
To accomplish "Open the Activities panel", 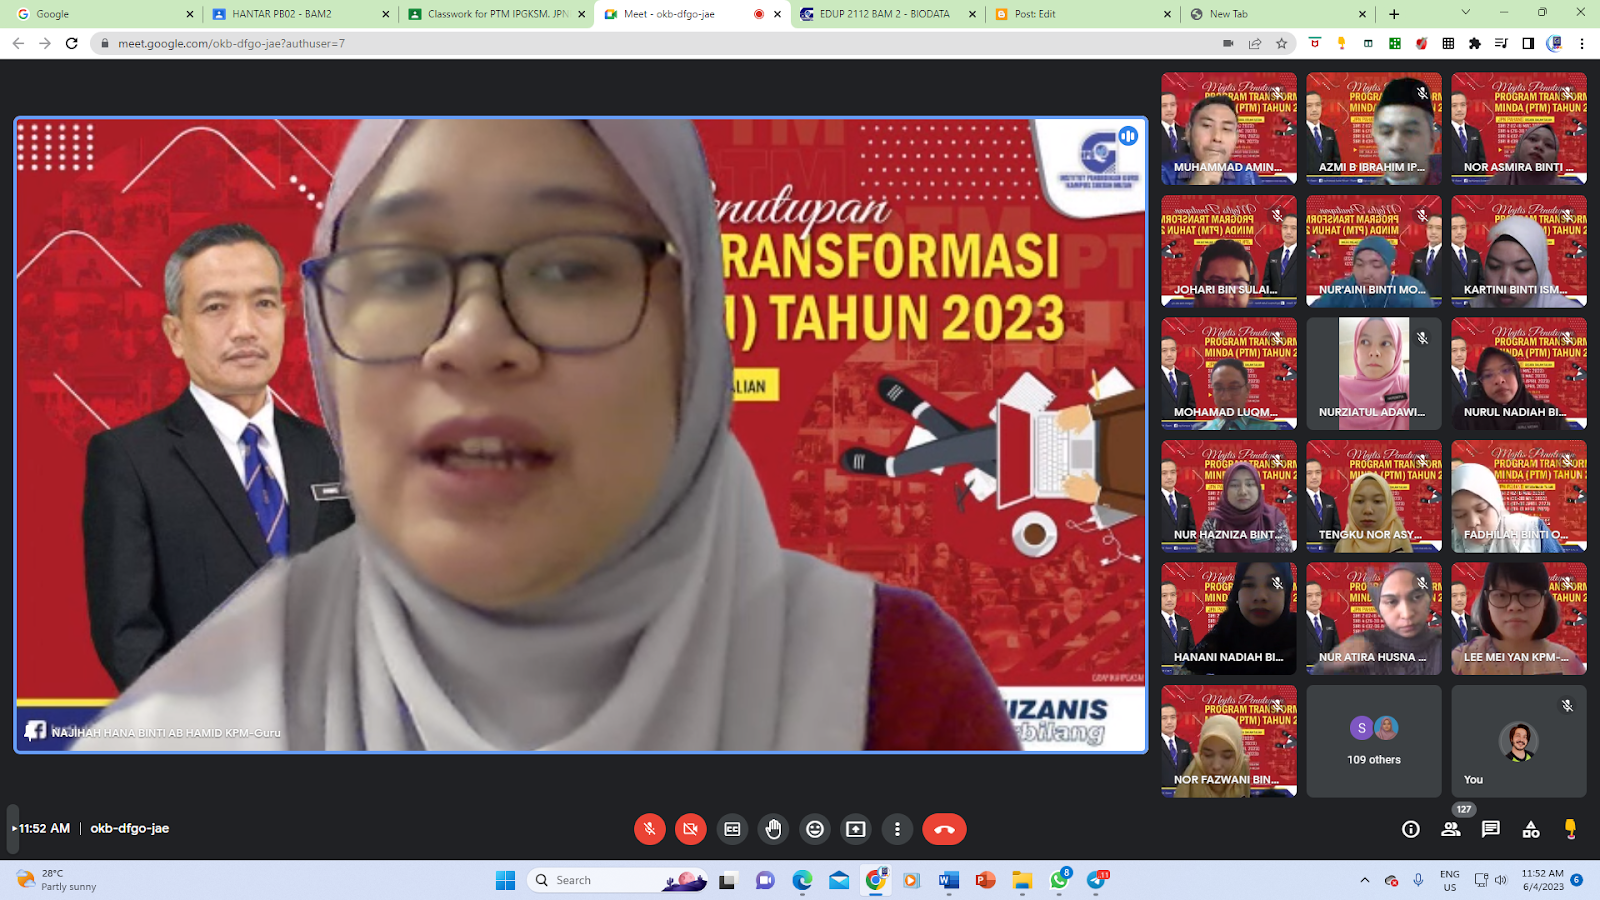I will [x=1531, y=829].
